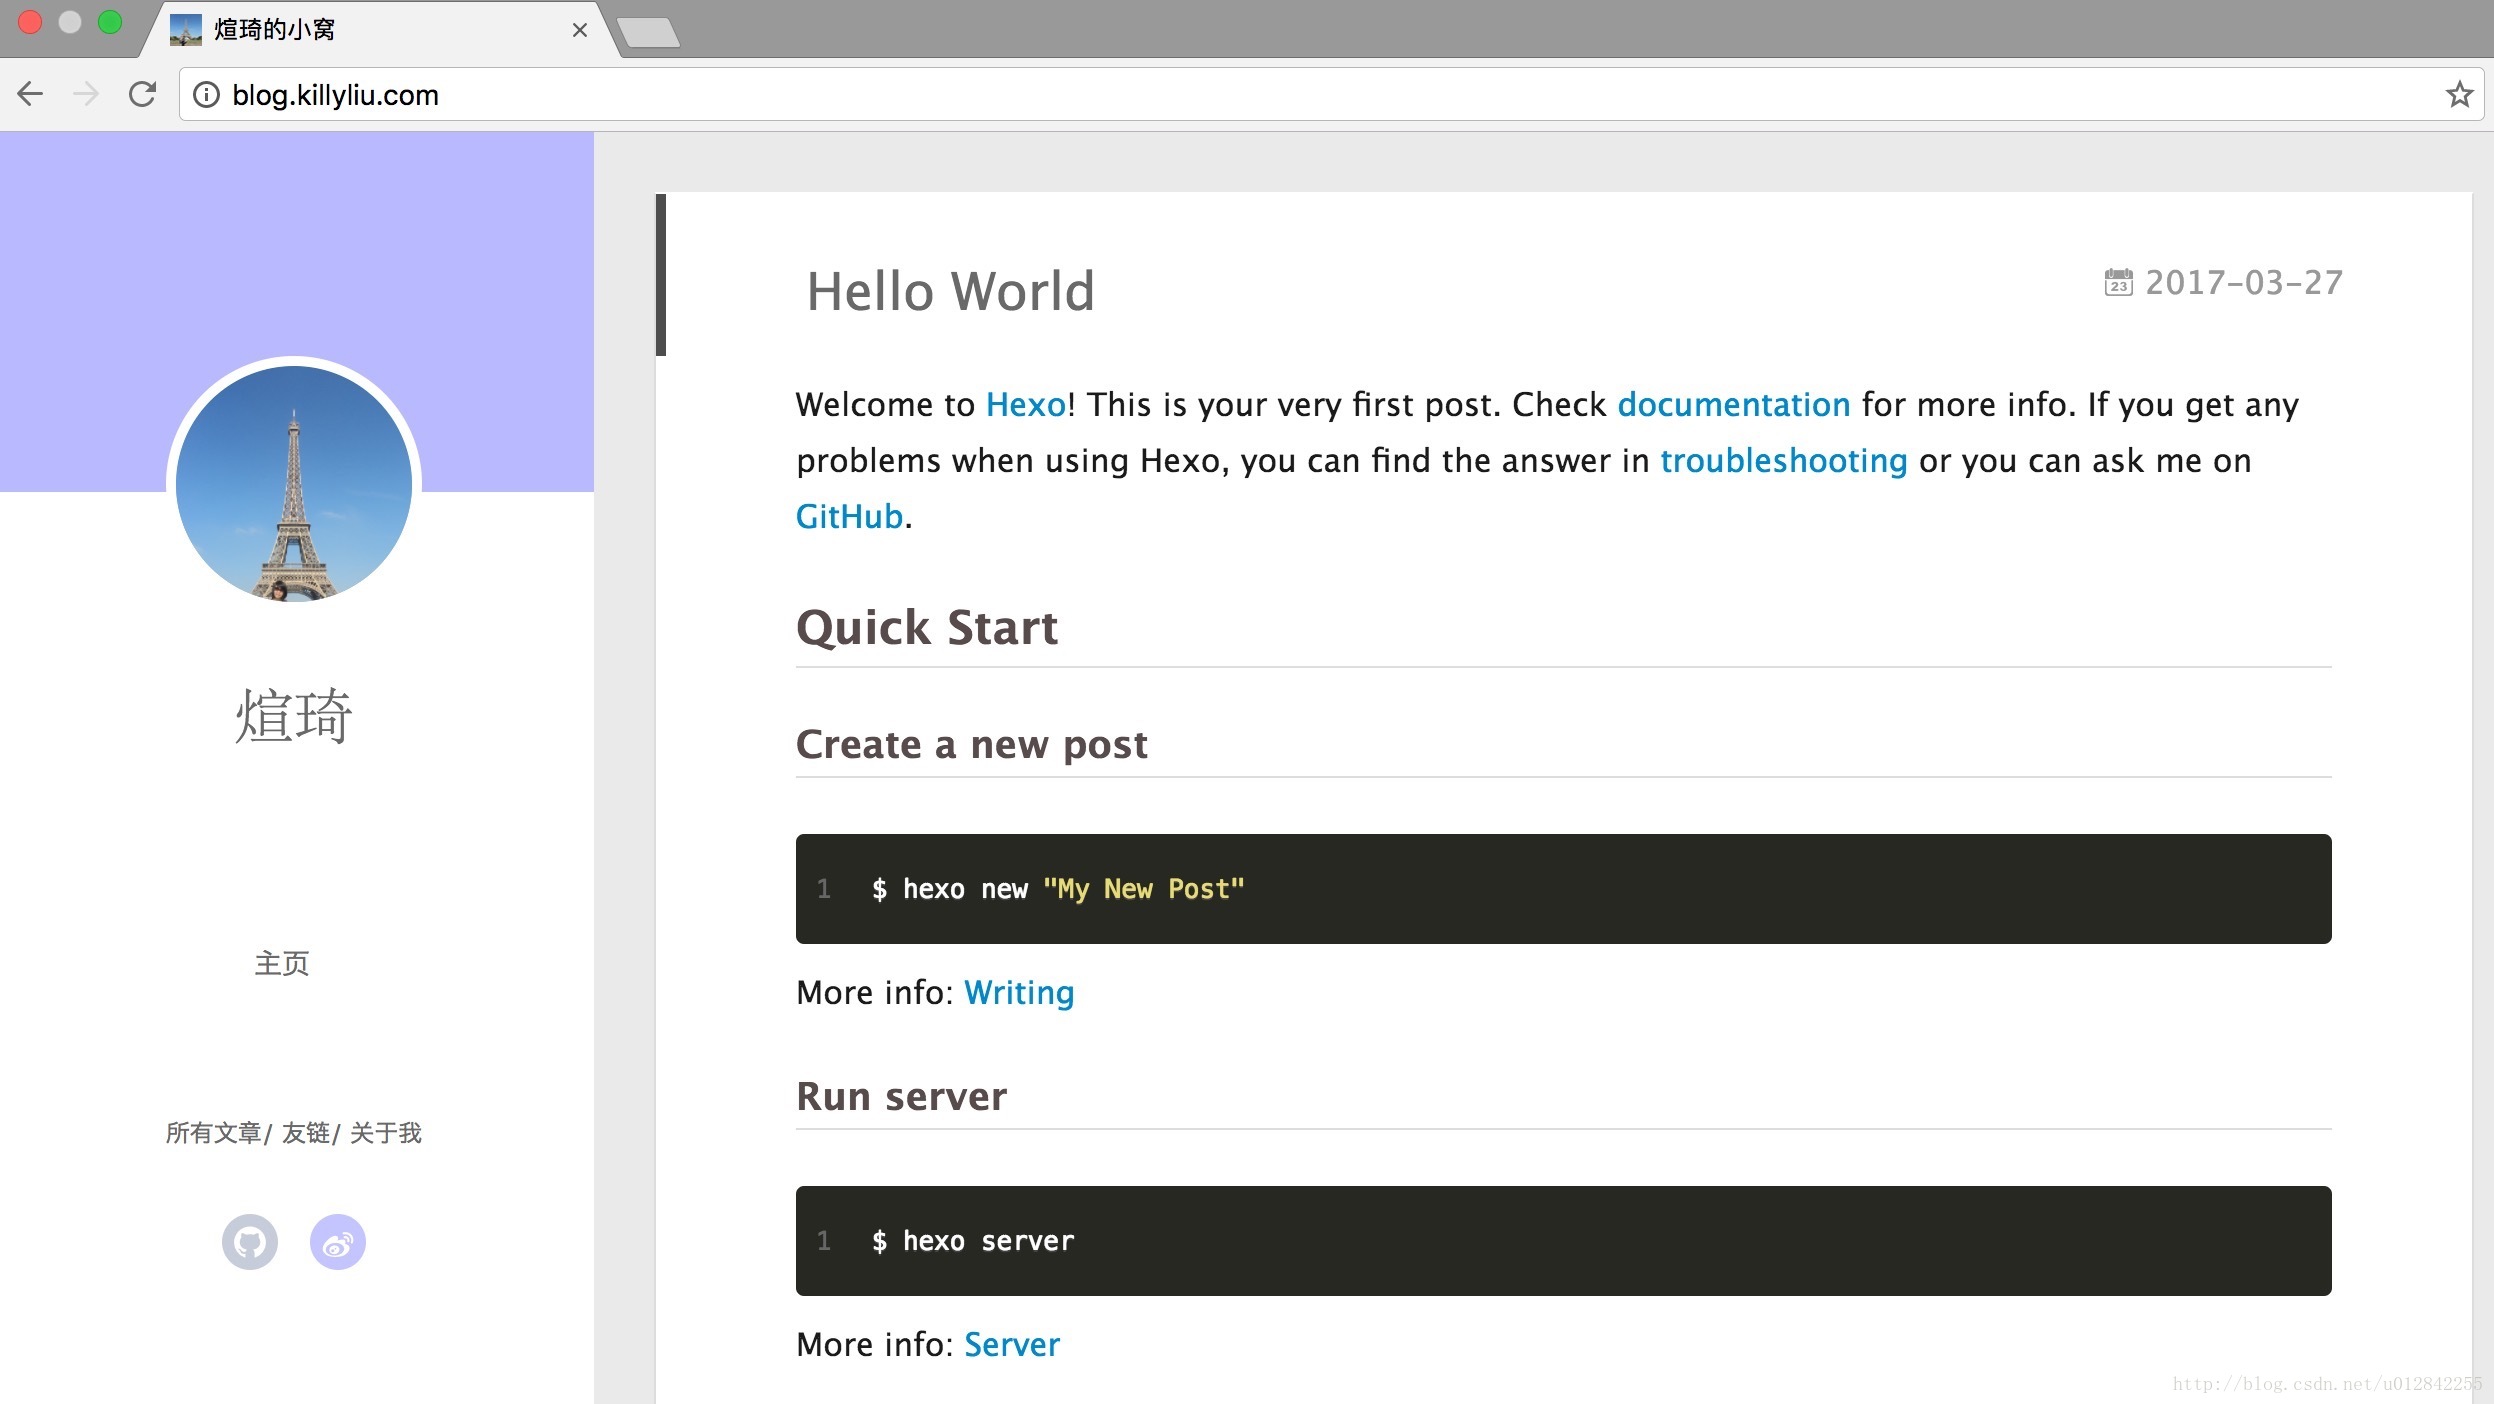Click the calendar icon beside post date
Viewport: 2494px width, 1404px height.
tap(2118, 283)
